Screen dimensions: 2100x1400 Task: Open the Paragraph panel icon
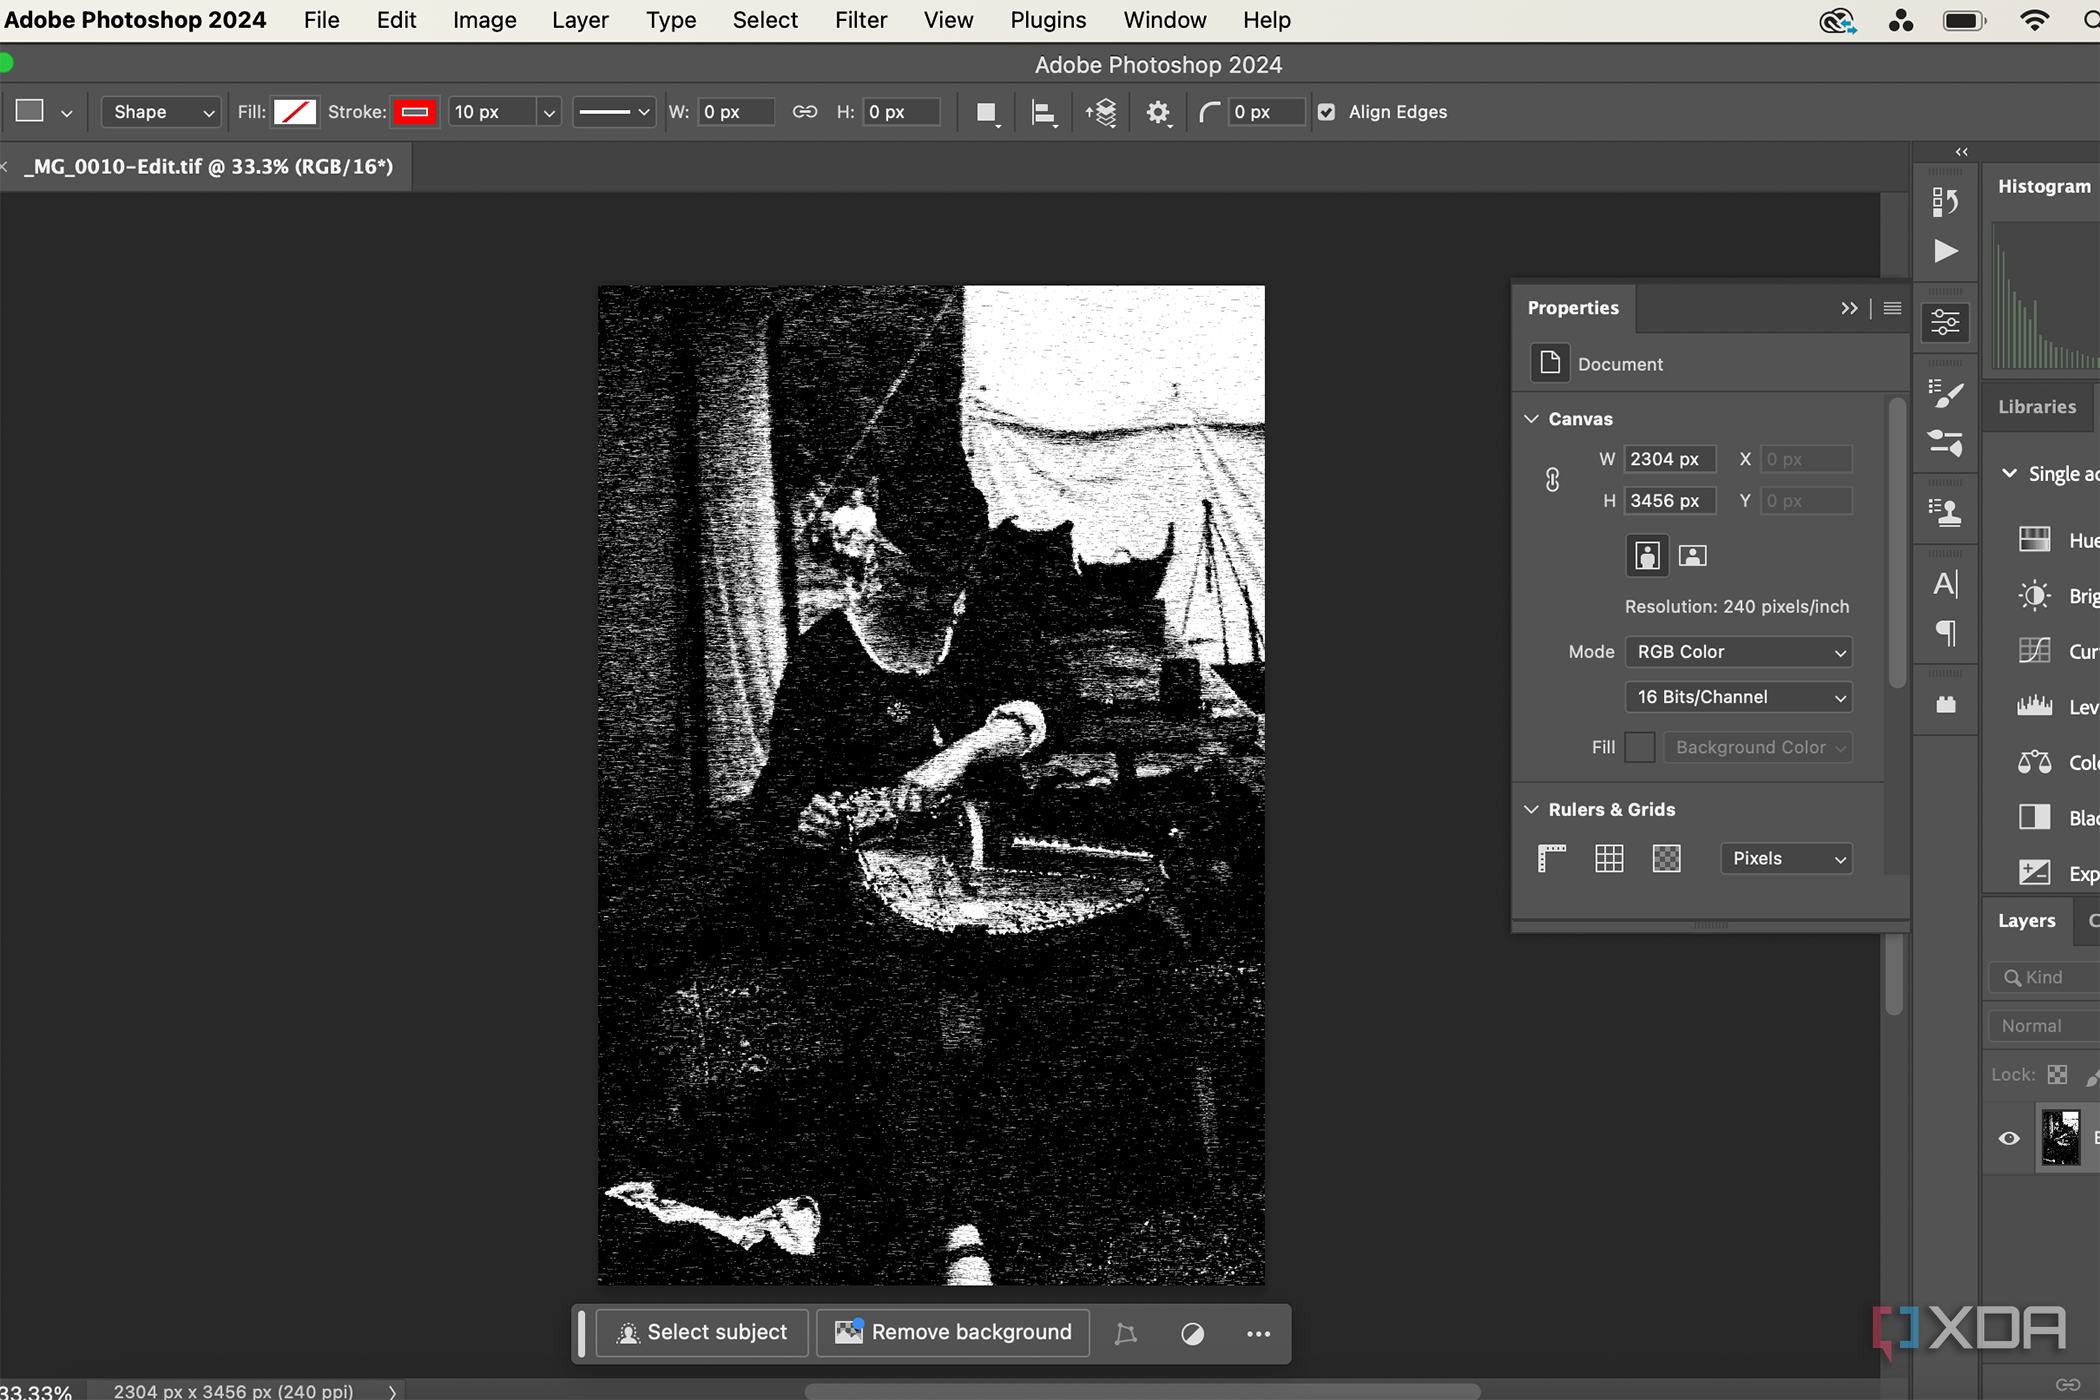click(1946, 633)
